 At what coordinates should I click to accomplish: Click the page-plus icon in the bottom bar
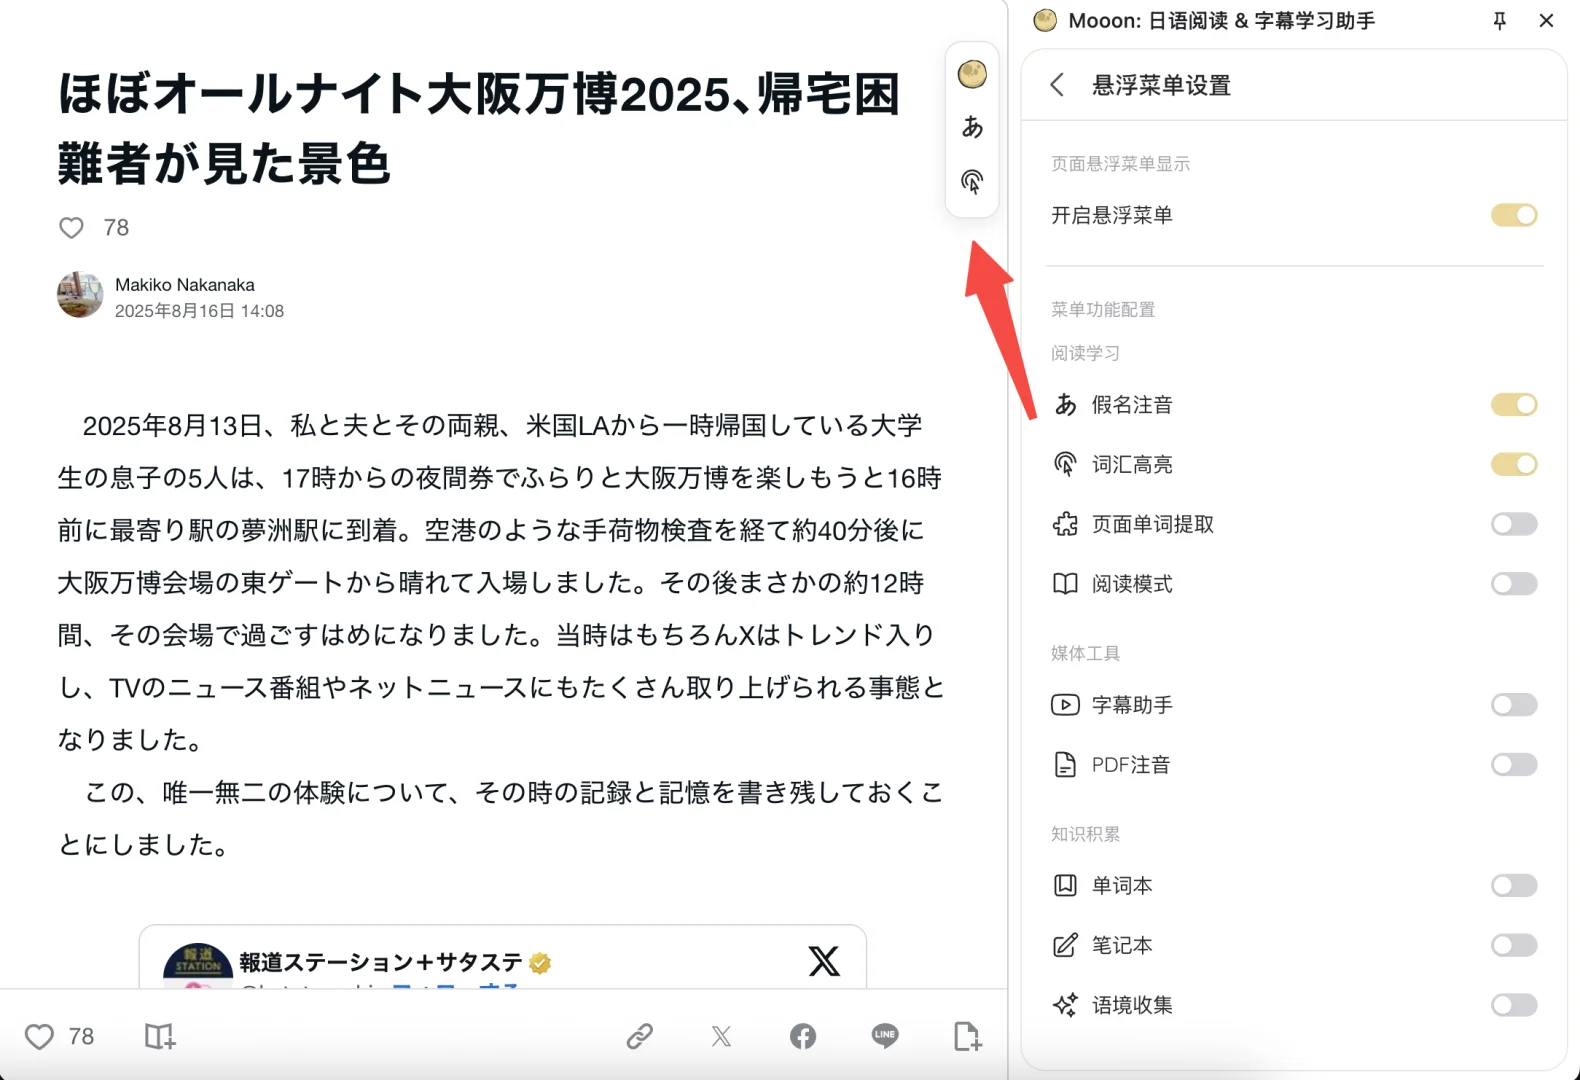click(967, 1036)
